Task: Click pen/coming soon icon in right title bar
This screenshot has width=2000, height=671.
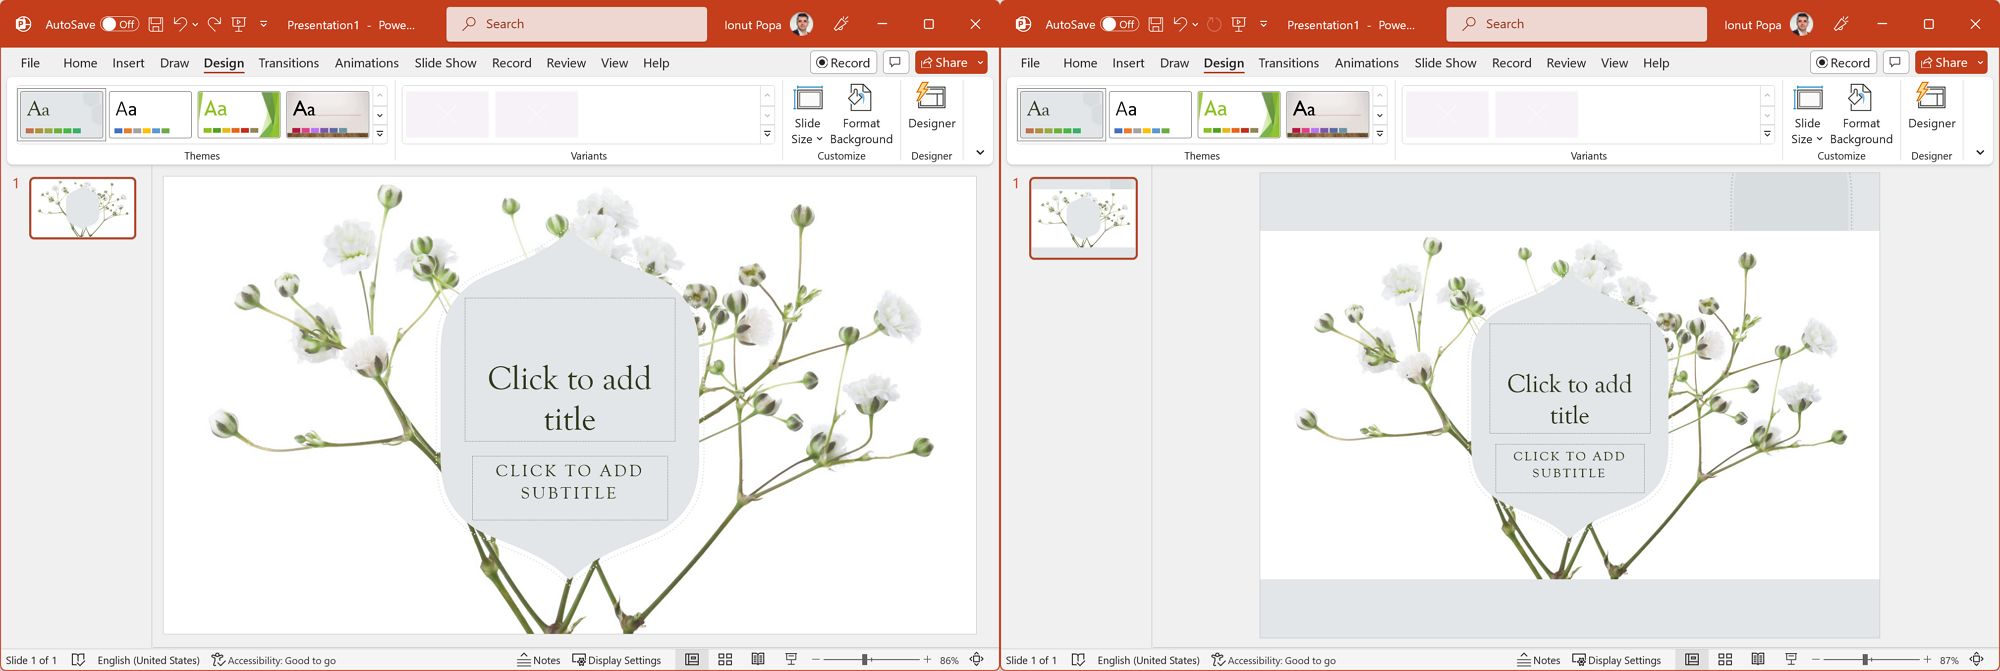Action: (1841, 24)
